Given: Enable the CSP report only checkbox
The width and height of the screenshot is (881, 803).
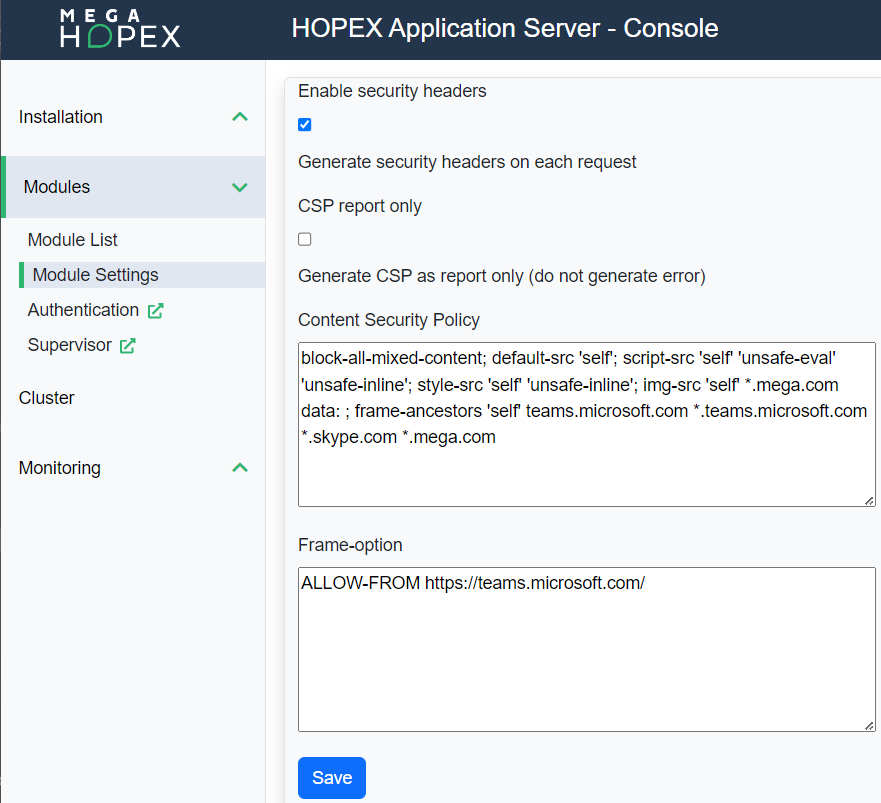Looking at the screenshot, I should pos(304,239).
